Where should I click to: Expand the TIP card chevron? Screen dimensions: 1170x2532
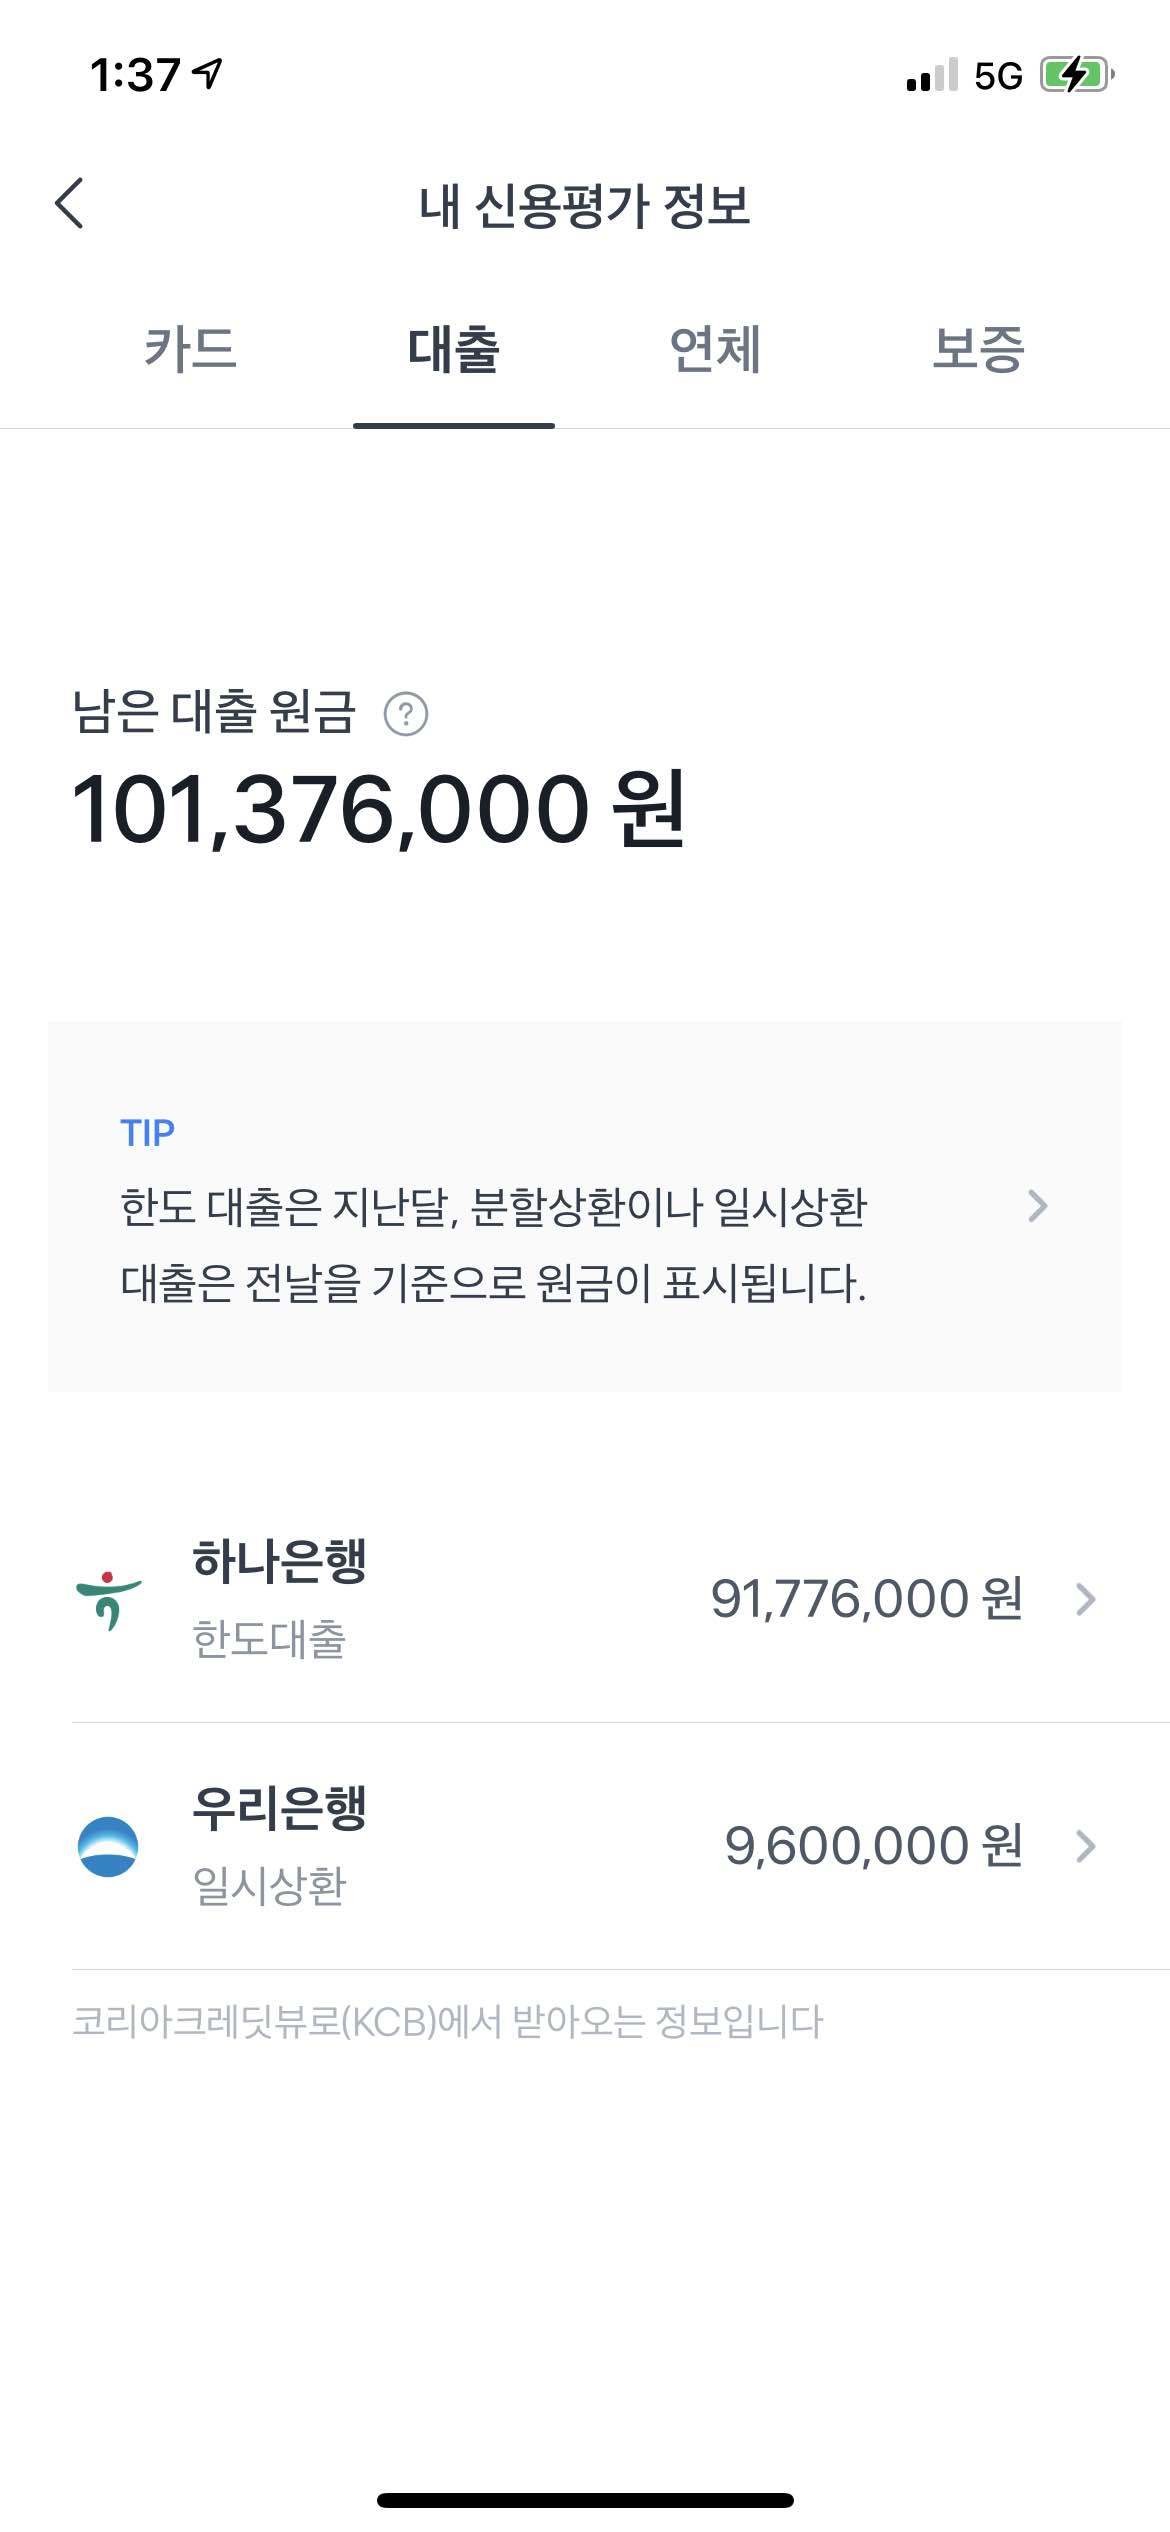(x=1038, y=1206)
